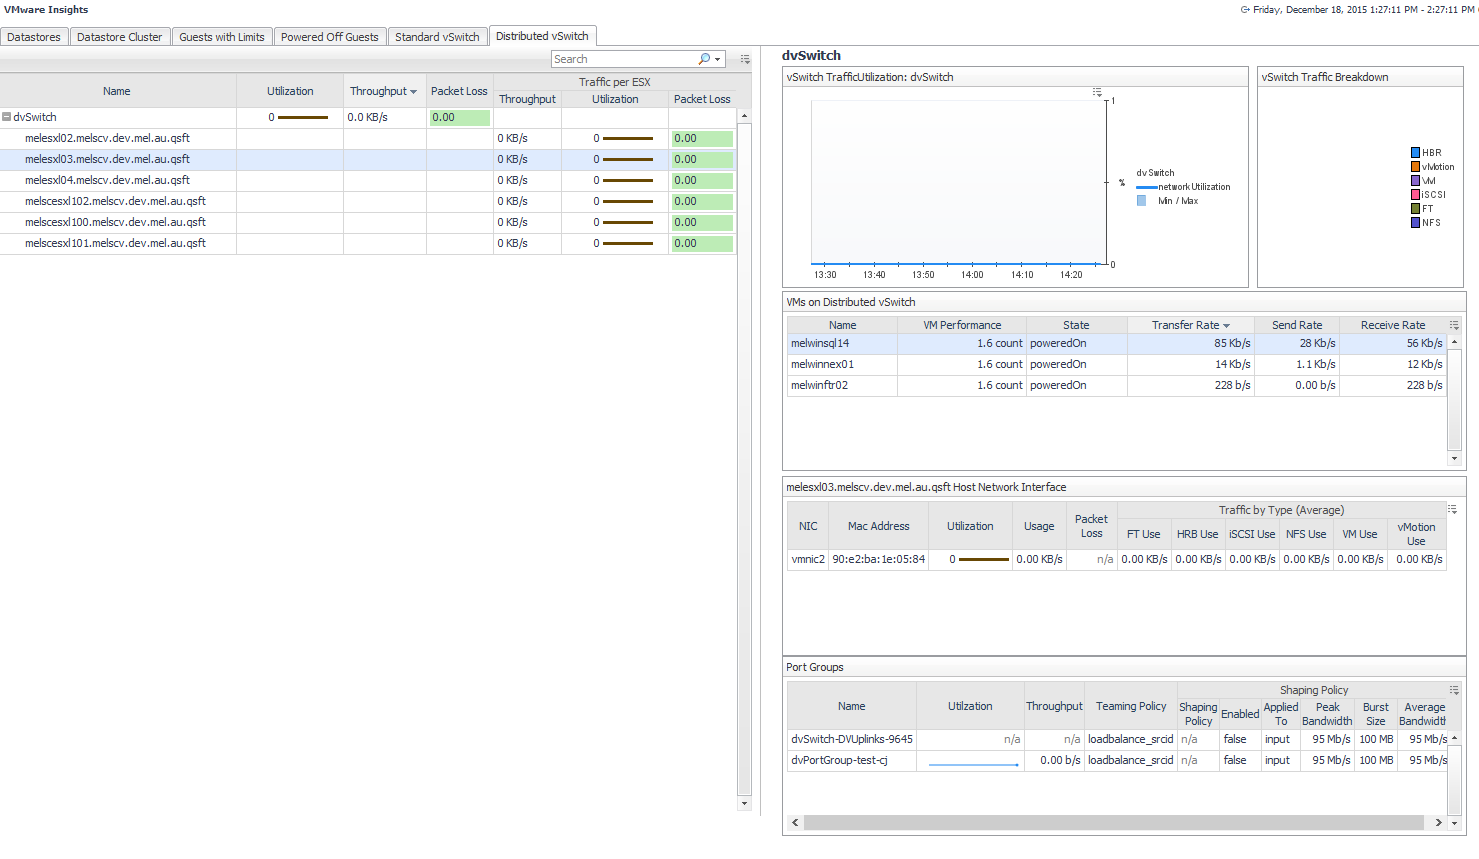Image resolution: width=1479 pixels, height=859 pixels.
Task: Click the Name column header in vSwitch table
Action: (x=117, y=91)
